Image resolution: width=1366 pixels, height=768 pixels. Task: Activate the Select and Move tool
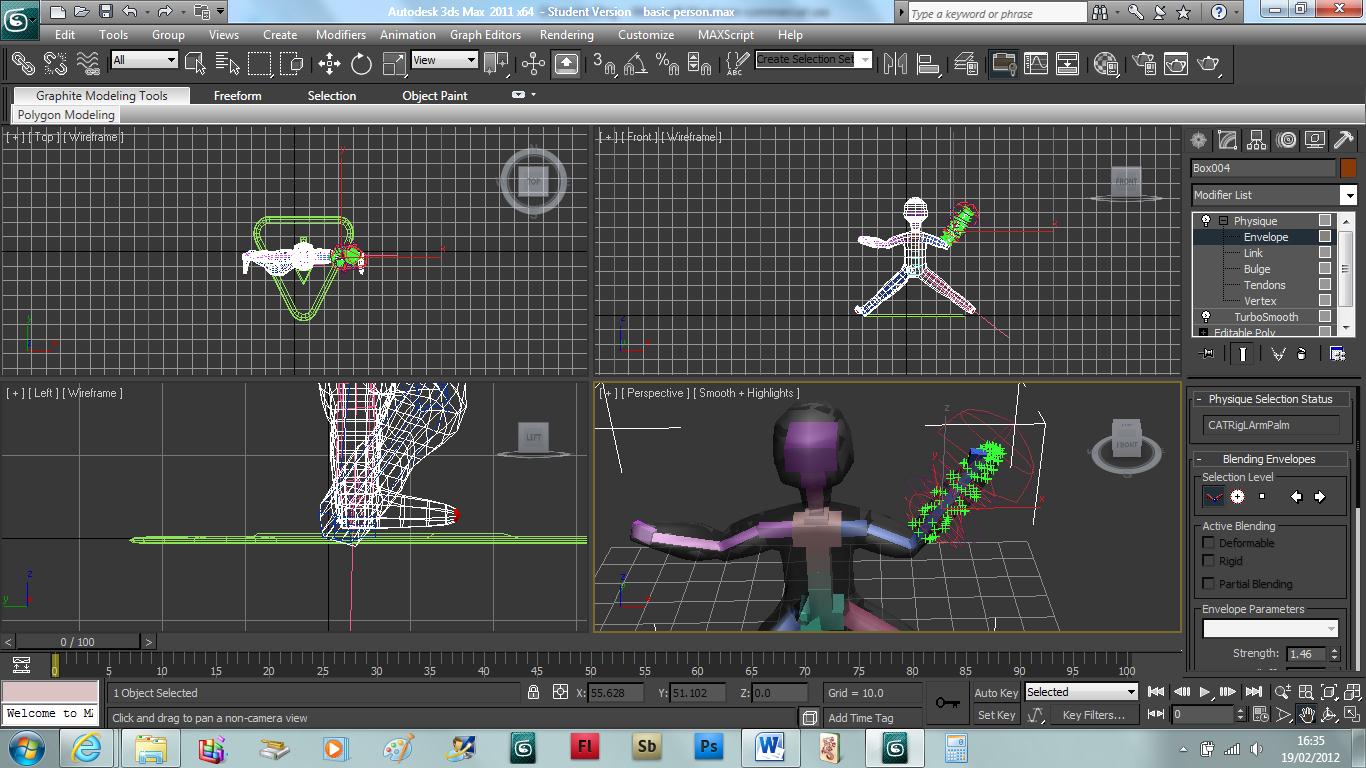point(329,64)
